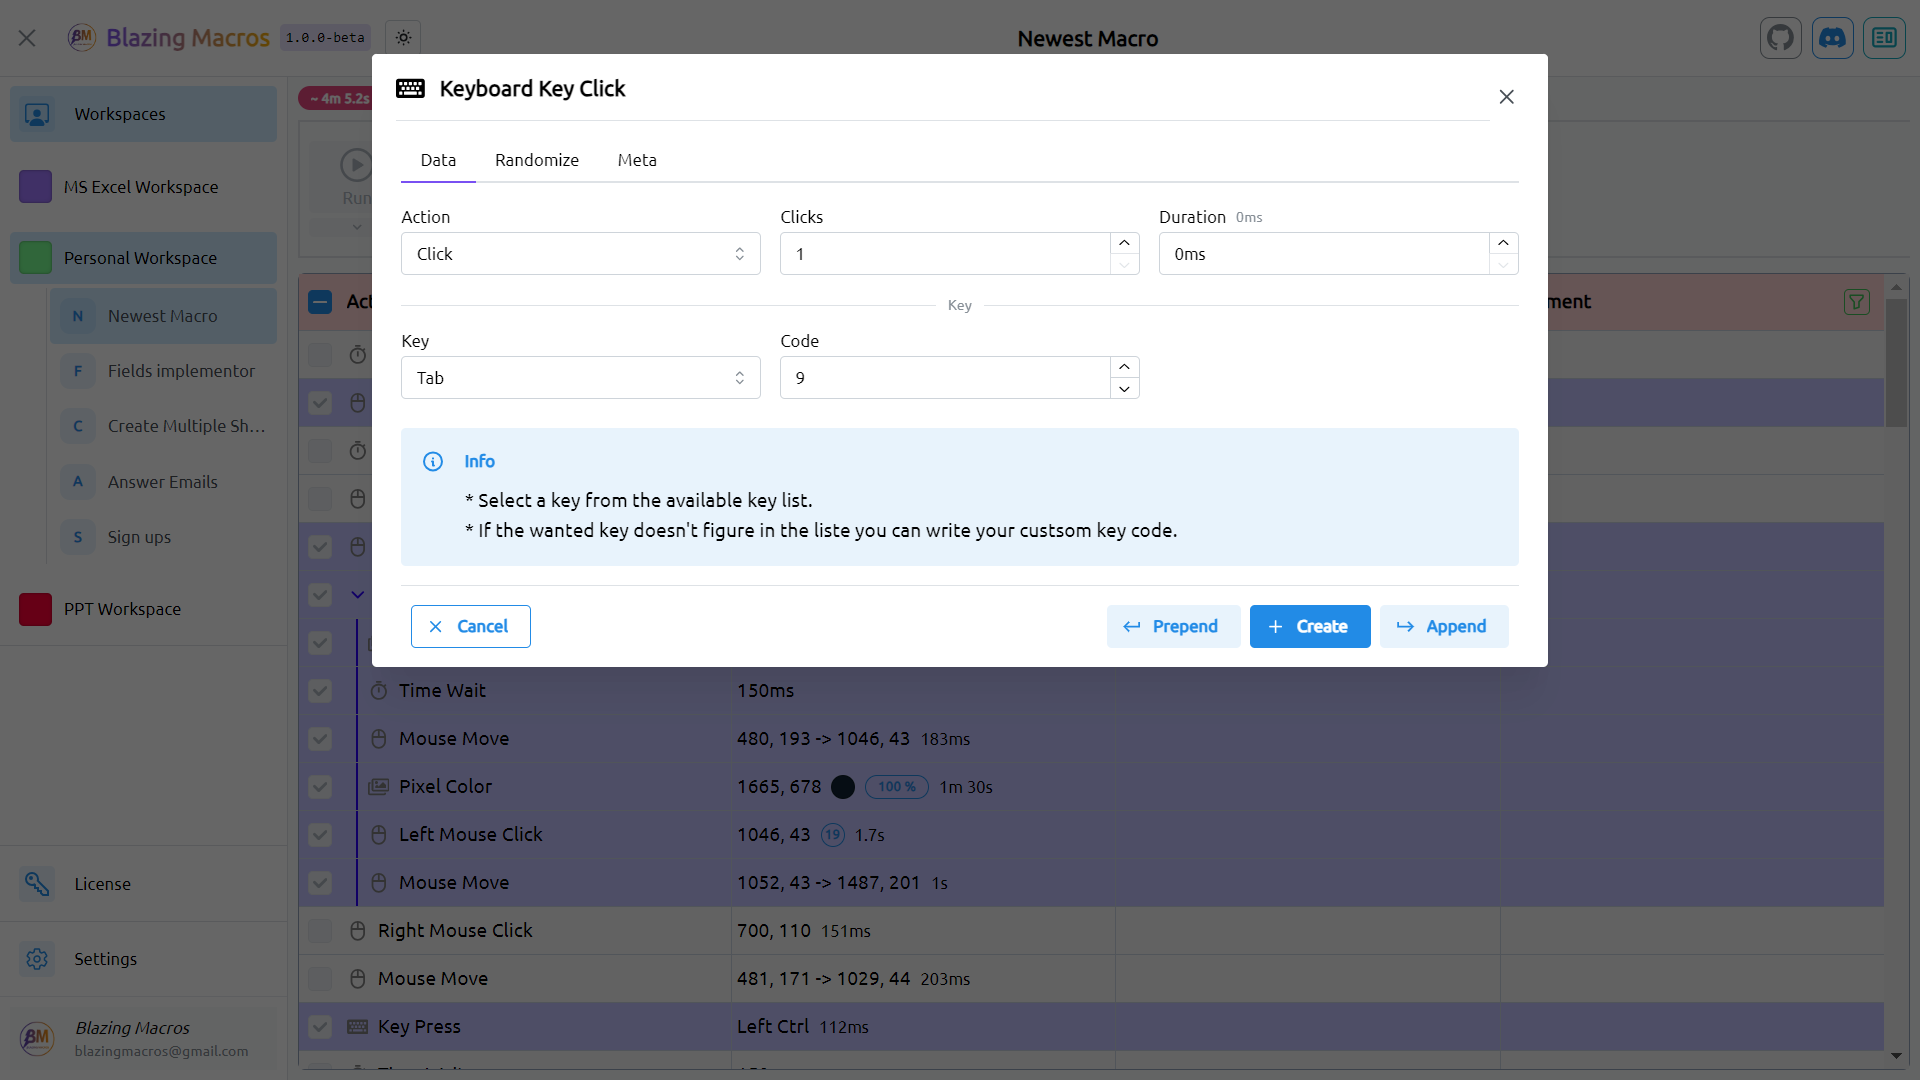Click the Right Mouse Click mouse icon
Image resolution: width=1920 pixels, height=1080 pixels.
357,931
